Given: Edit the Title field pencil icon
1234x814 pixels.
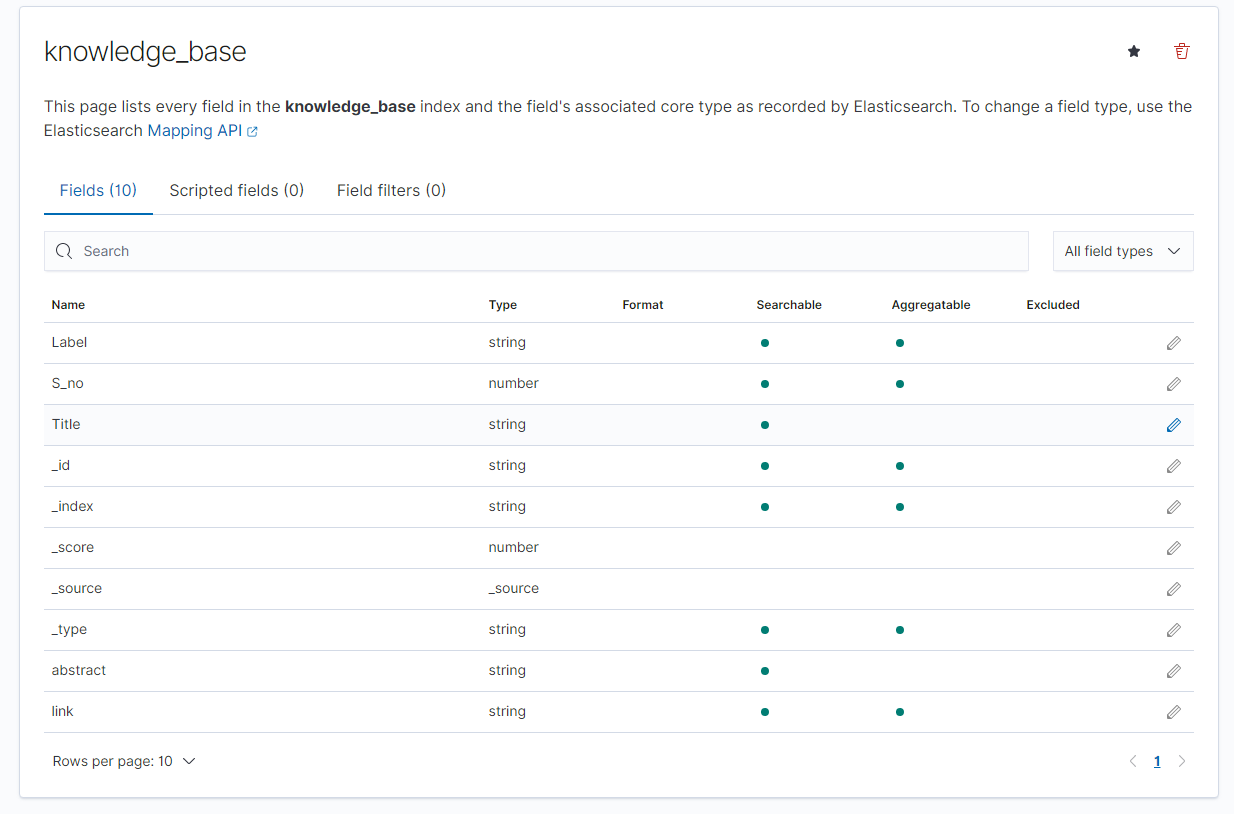Looking at the screenshot, I should 1174,425.
